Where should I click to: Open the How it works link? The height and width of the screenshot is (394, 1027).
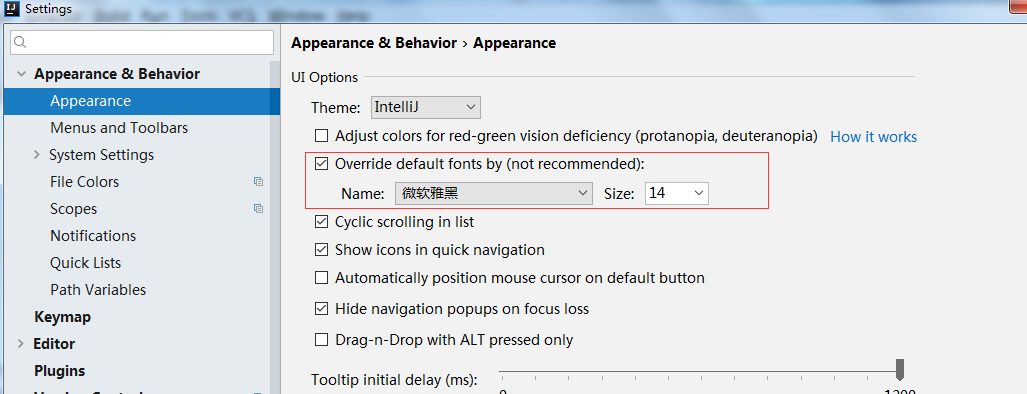(874, 137)
